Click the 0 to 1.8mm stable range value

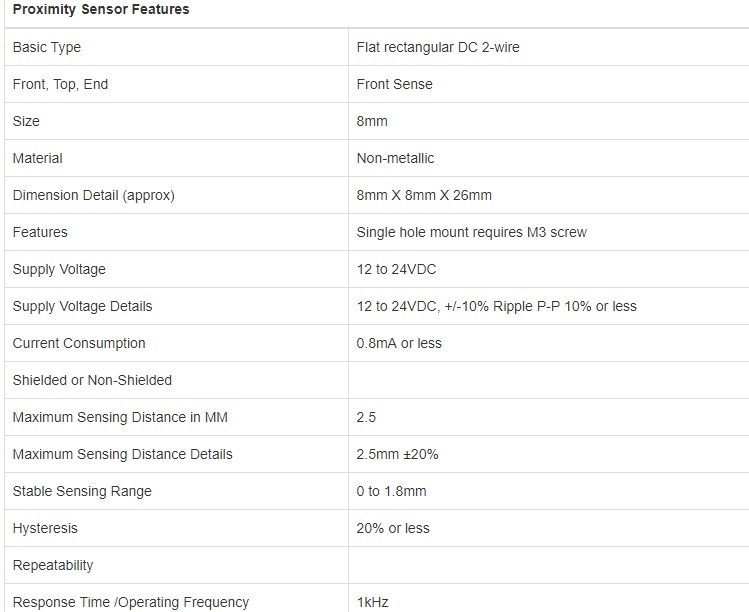392,491
